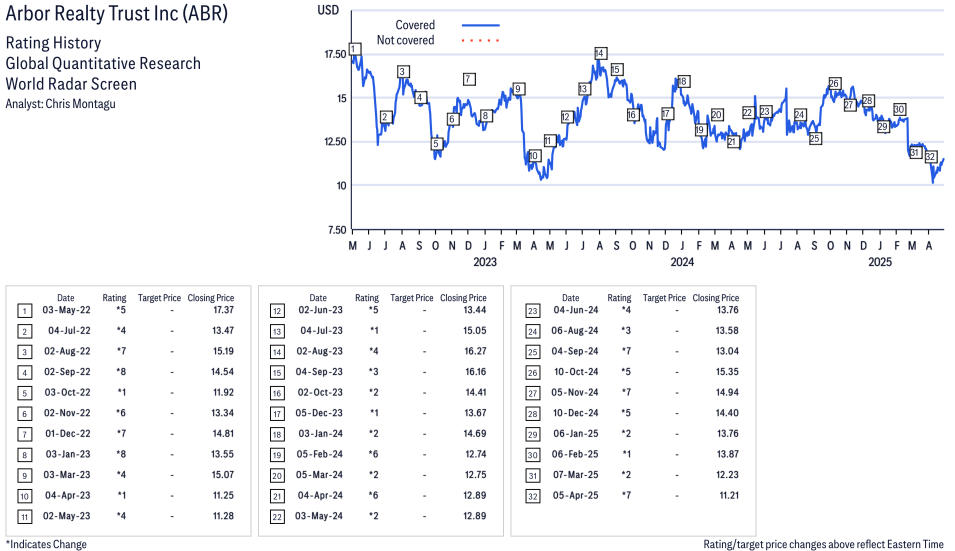
Task: Select the 17.37 closing price cell
Action: pyautogui.click(x=224, y=310)
